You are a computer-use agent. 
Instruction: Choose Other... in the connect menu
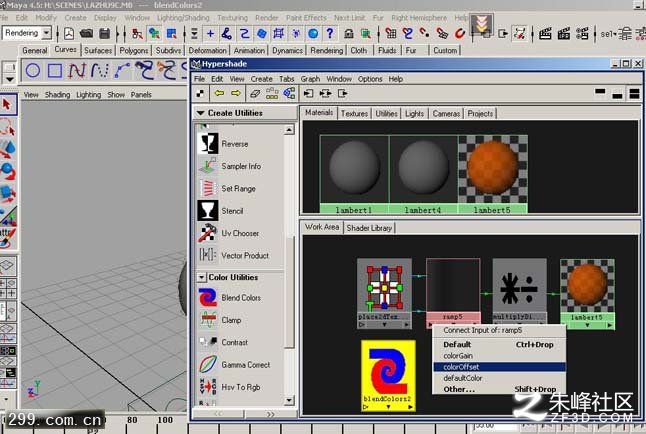(x=500, y=389)
